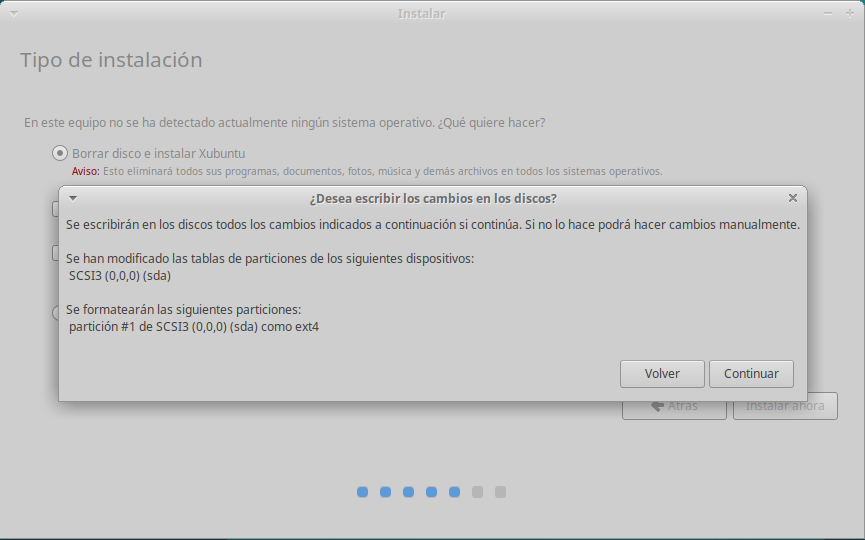Screen dimensions: 865x540
Task: Open the Instalar window menu arrow
Action: point(14,13)
